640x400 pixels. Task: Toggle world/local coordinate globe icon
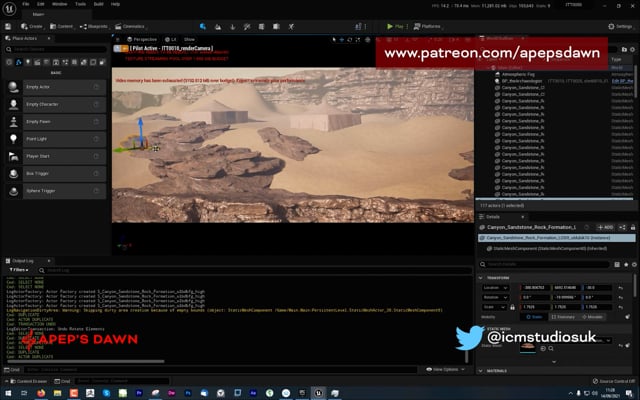(x=368, y=40)
